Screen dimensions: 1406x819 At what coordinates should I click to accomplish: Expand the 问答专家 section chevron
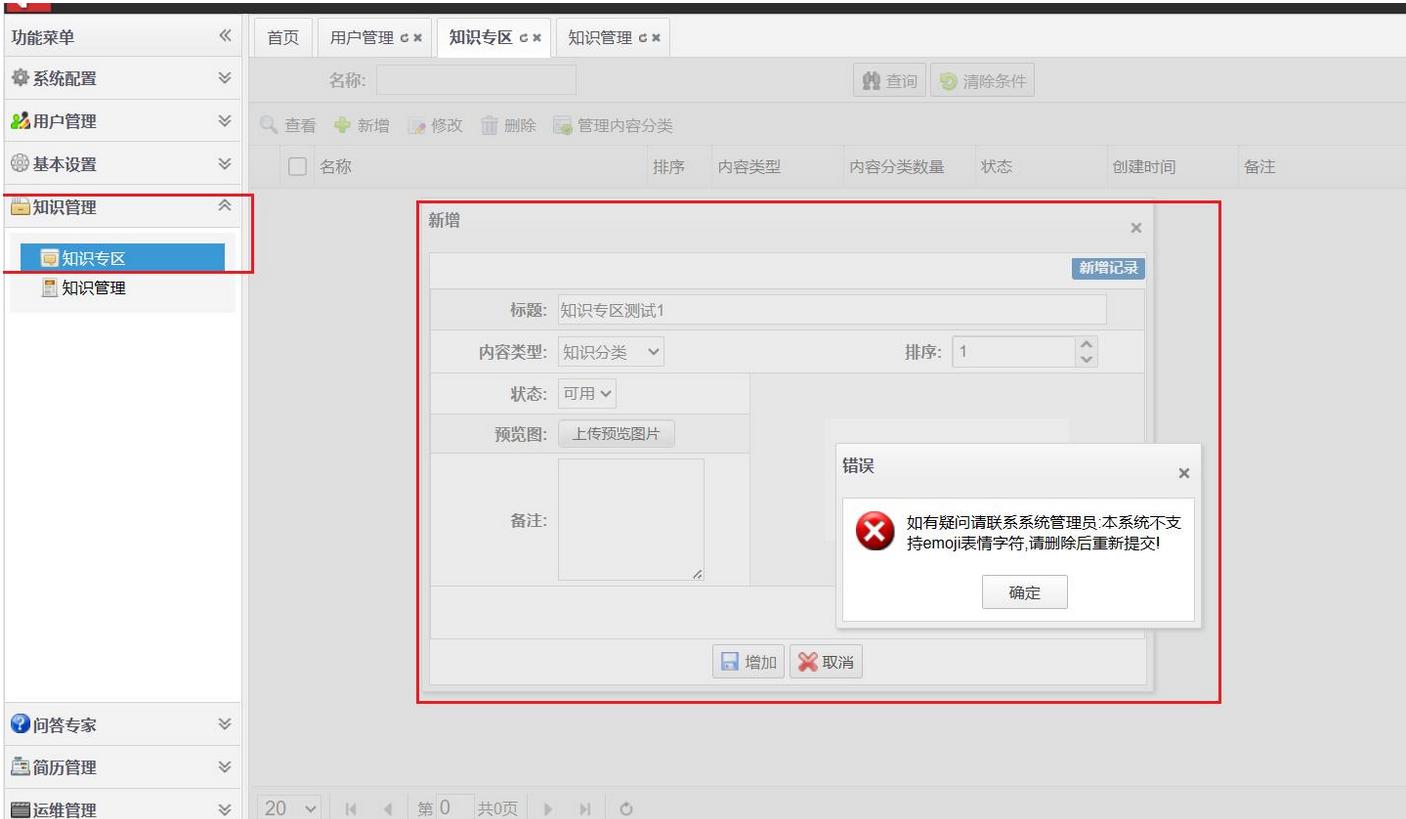tap(225, 724)
